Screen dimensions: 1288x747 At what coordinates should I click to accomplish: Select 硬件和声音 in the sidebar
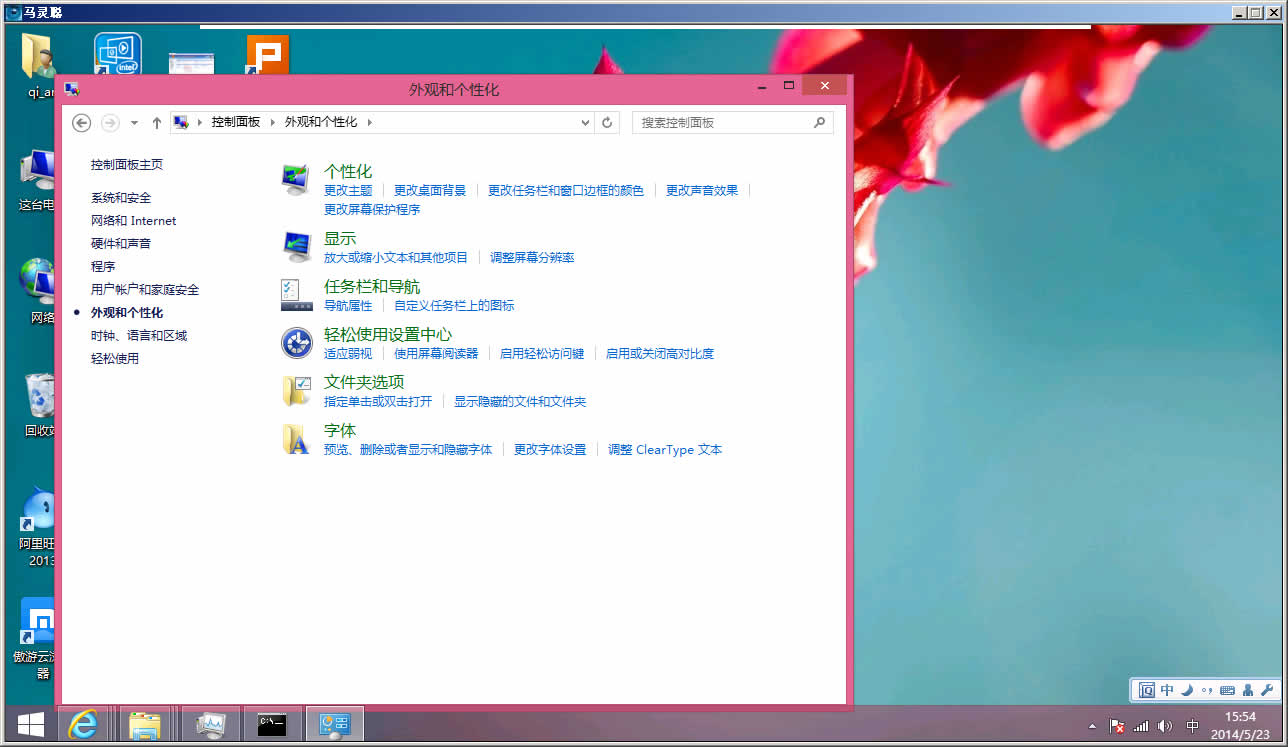[121, 244]
